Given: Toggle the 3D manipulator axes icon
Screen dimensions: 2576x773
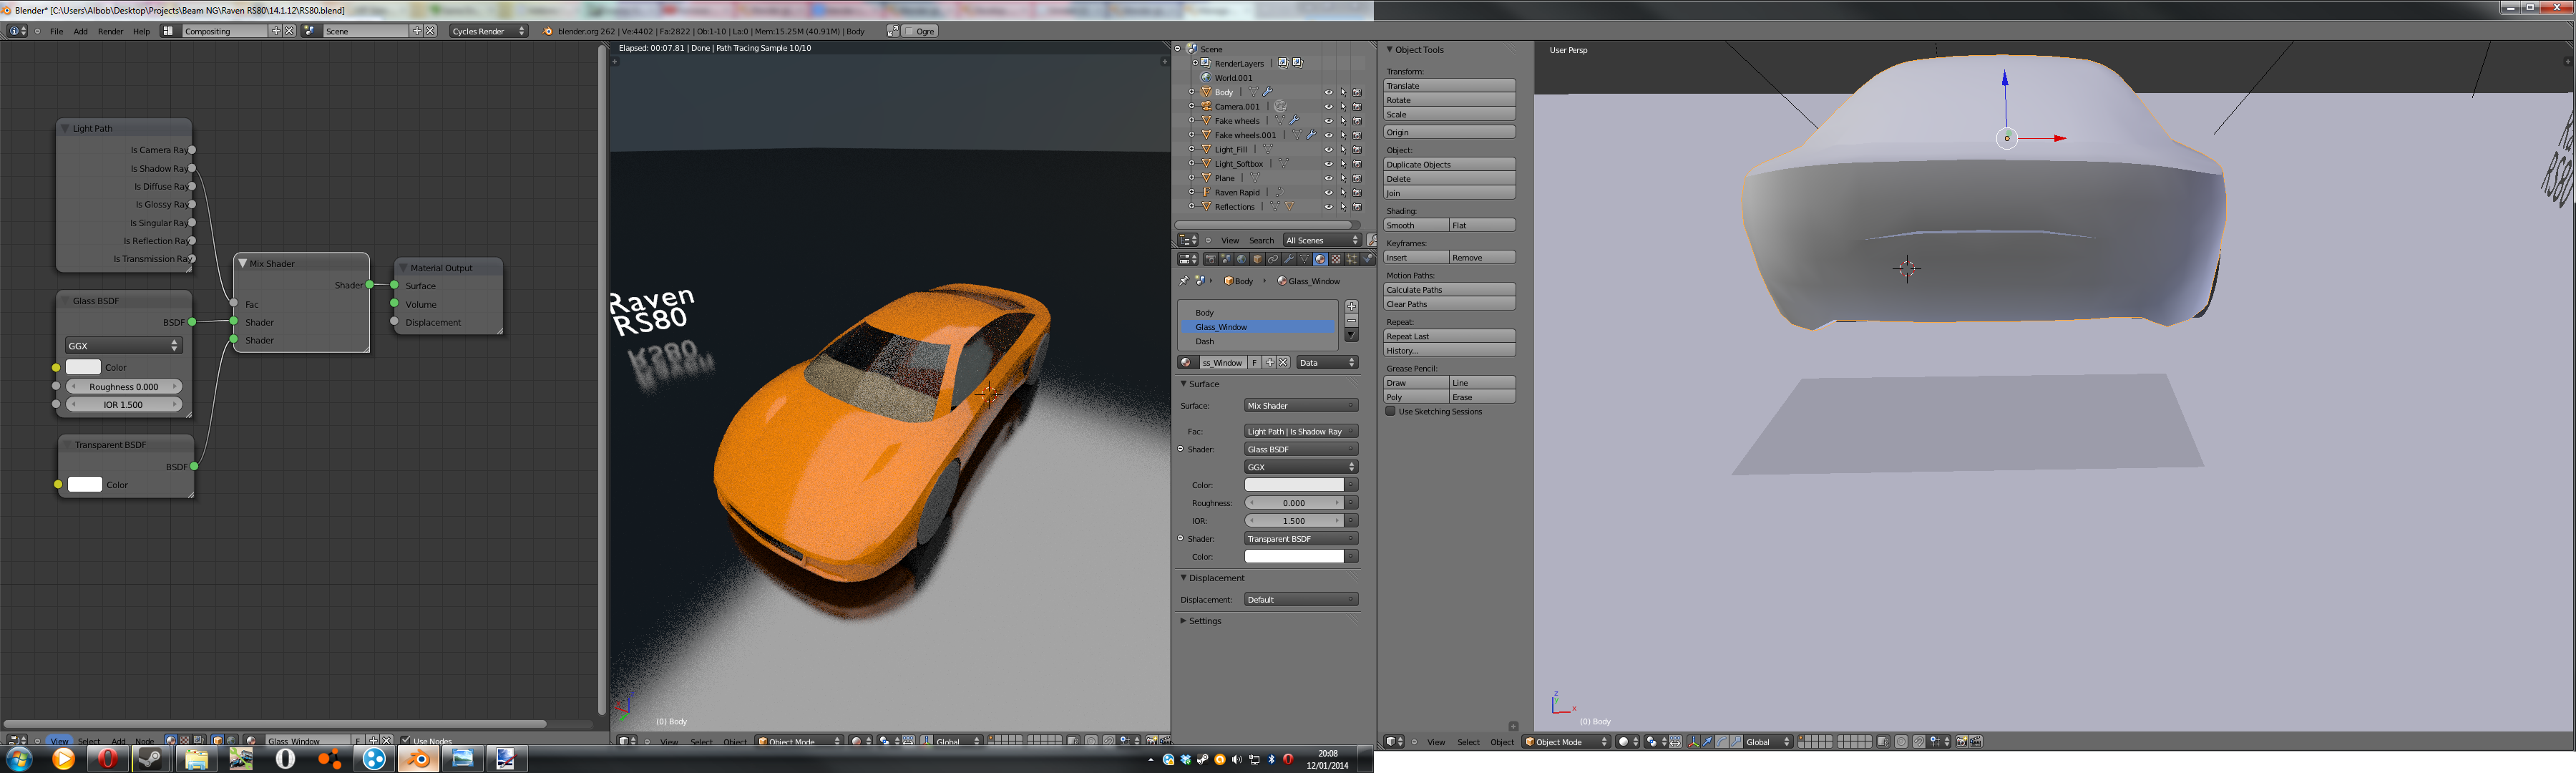Looking at the screenshot, I should pos(1694,741).
